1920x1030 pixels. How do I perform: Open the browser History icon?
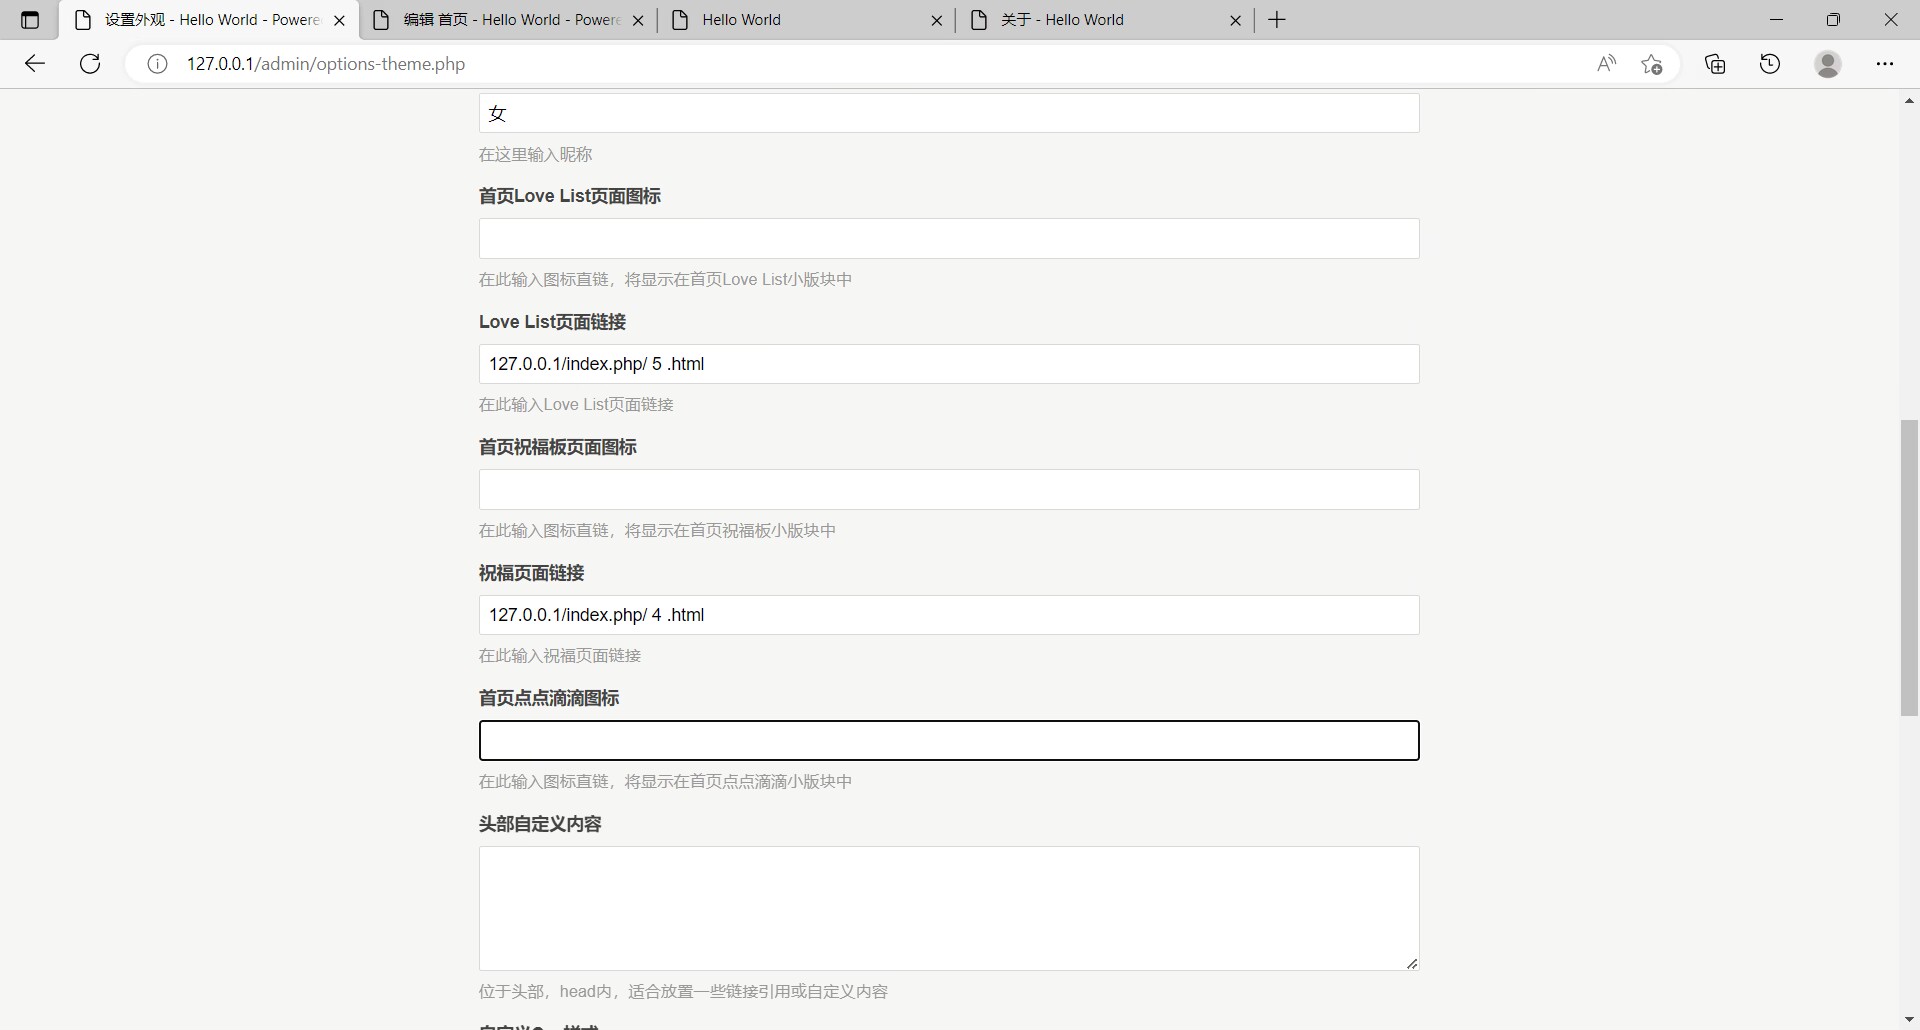[x=1770, y=64]
